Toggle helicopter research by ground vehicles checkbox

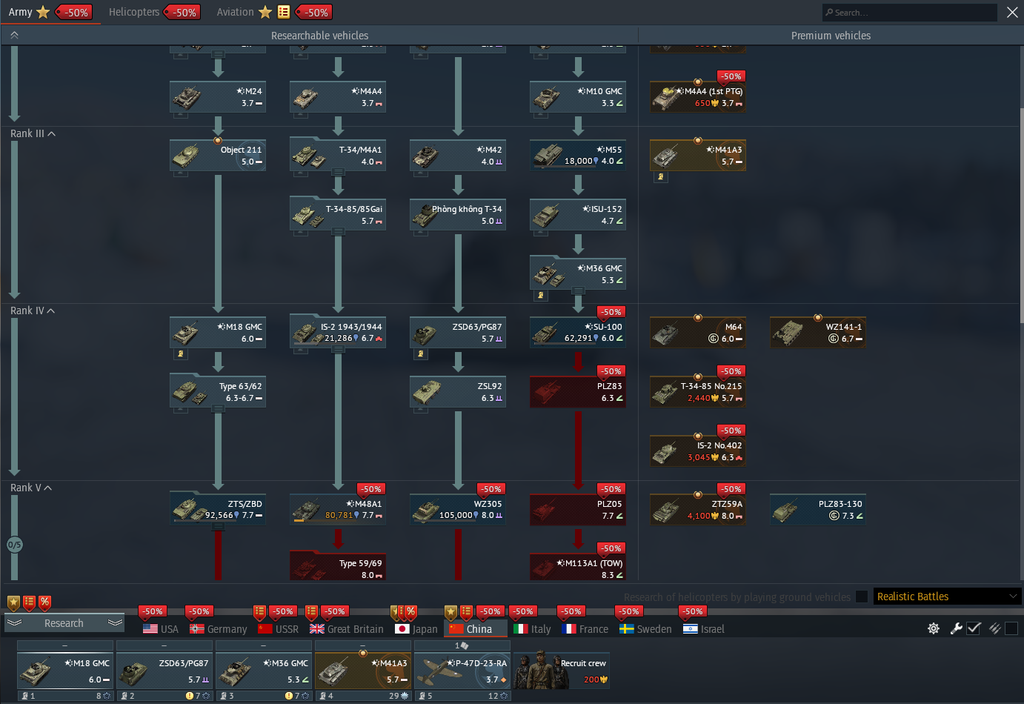click(x=862, y=596)
